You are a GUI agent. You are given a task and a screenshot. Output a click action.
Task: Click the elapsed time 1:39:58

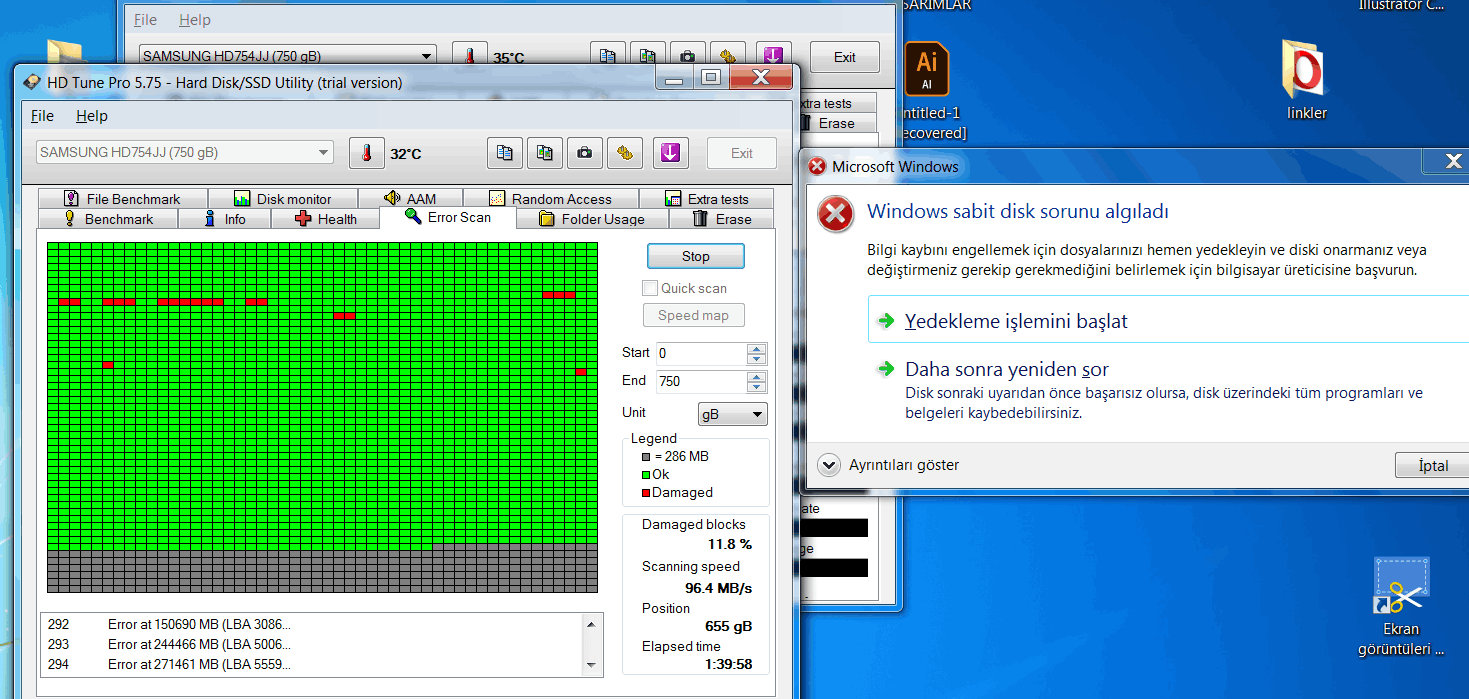(728, 664)
